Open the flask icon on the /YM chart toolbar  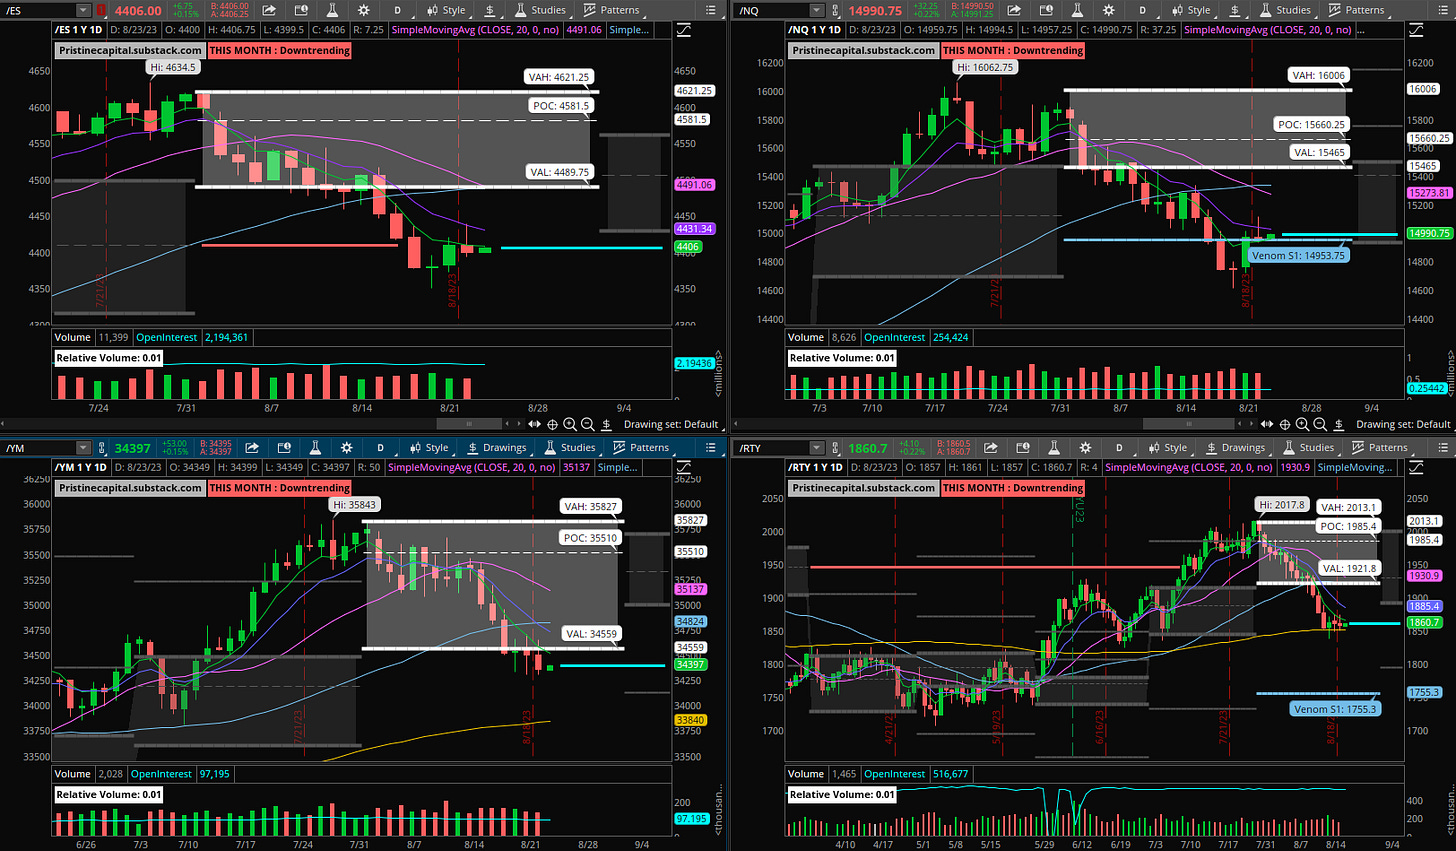pos(315,447)
